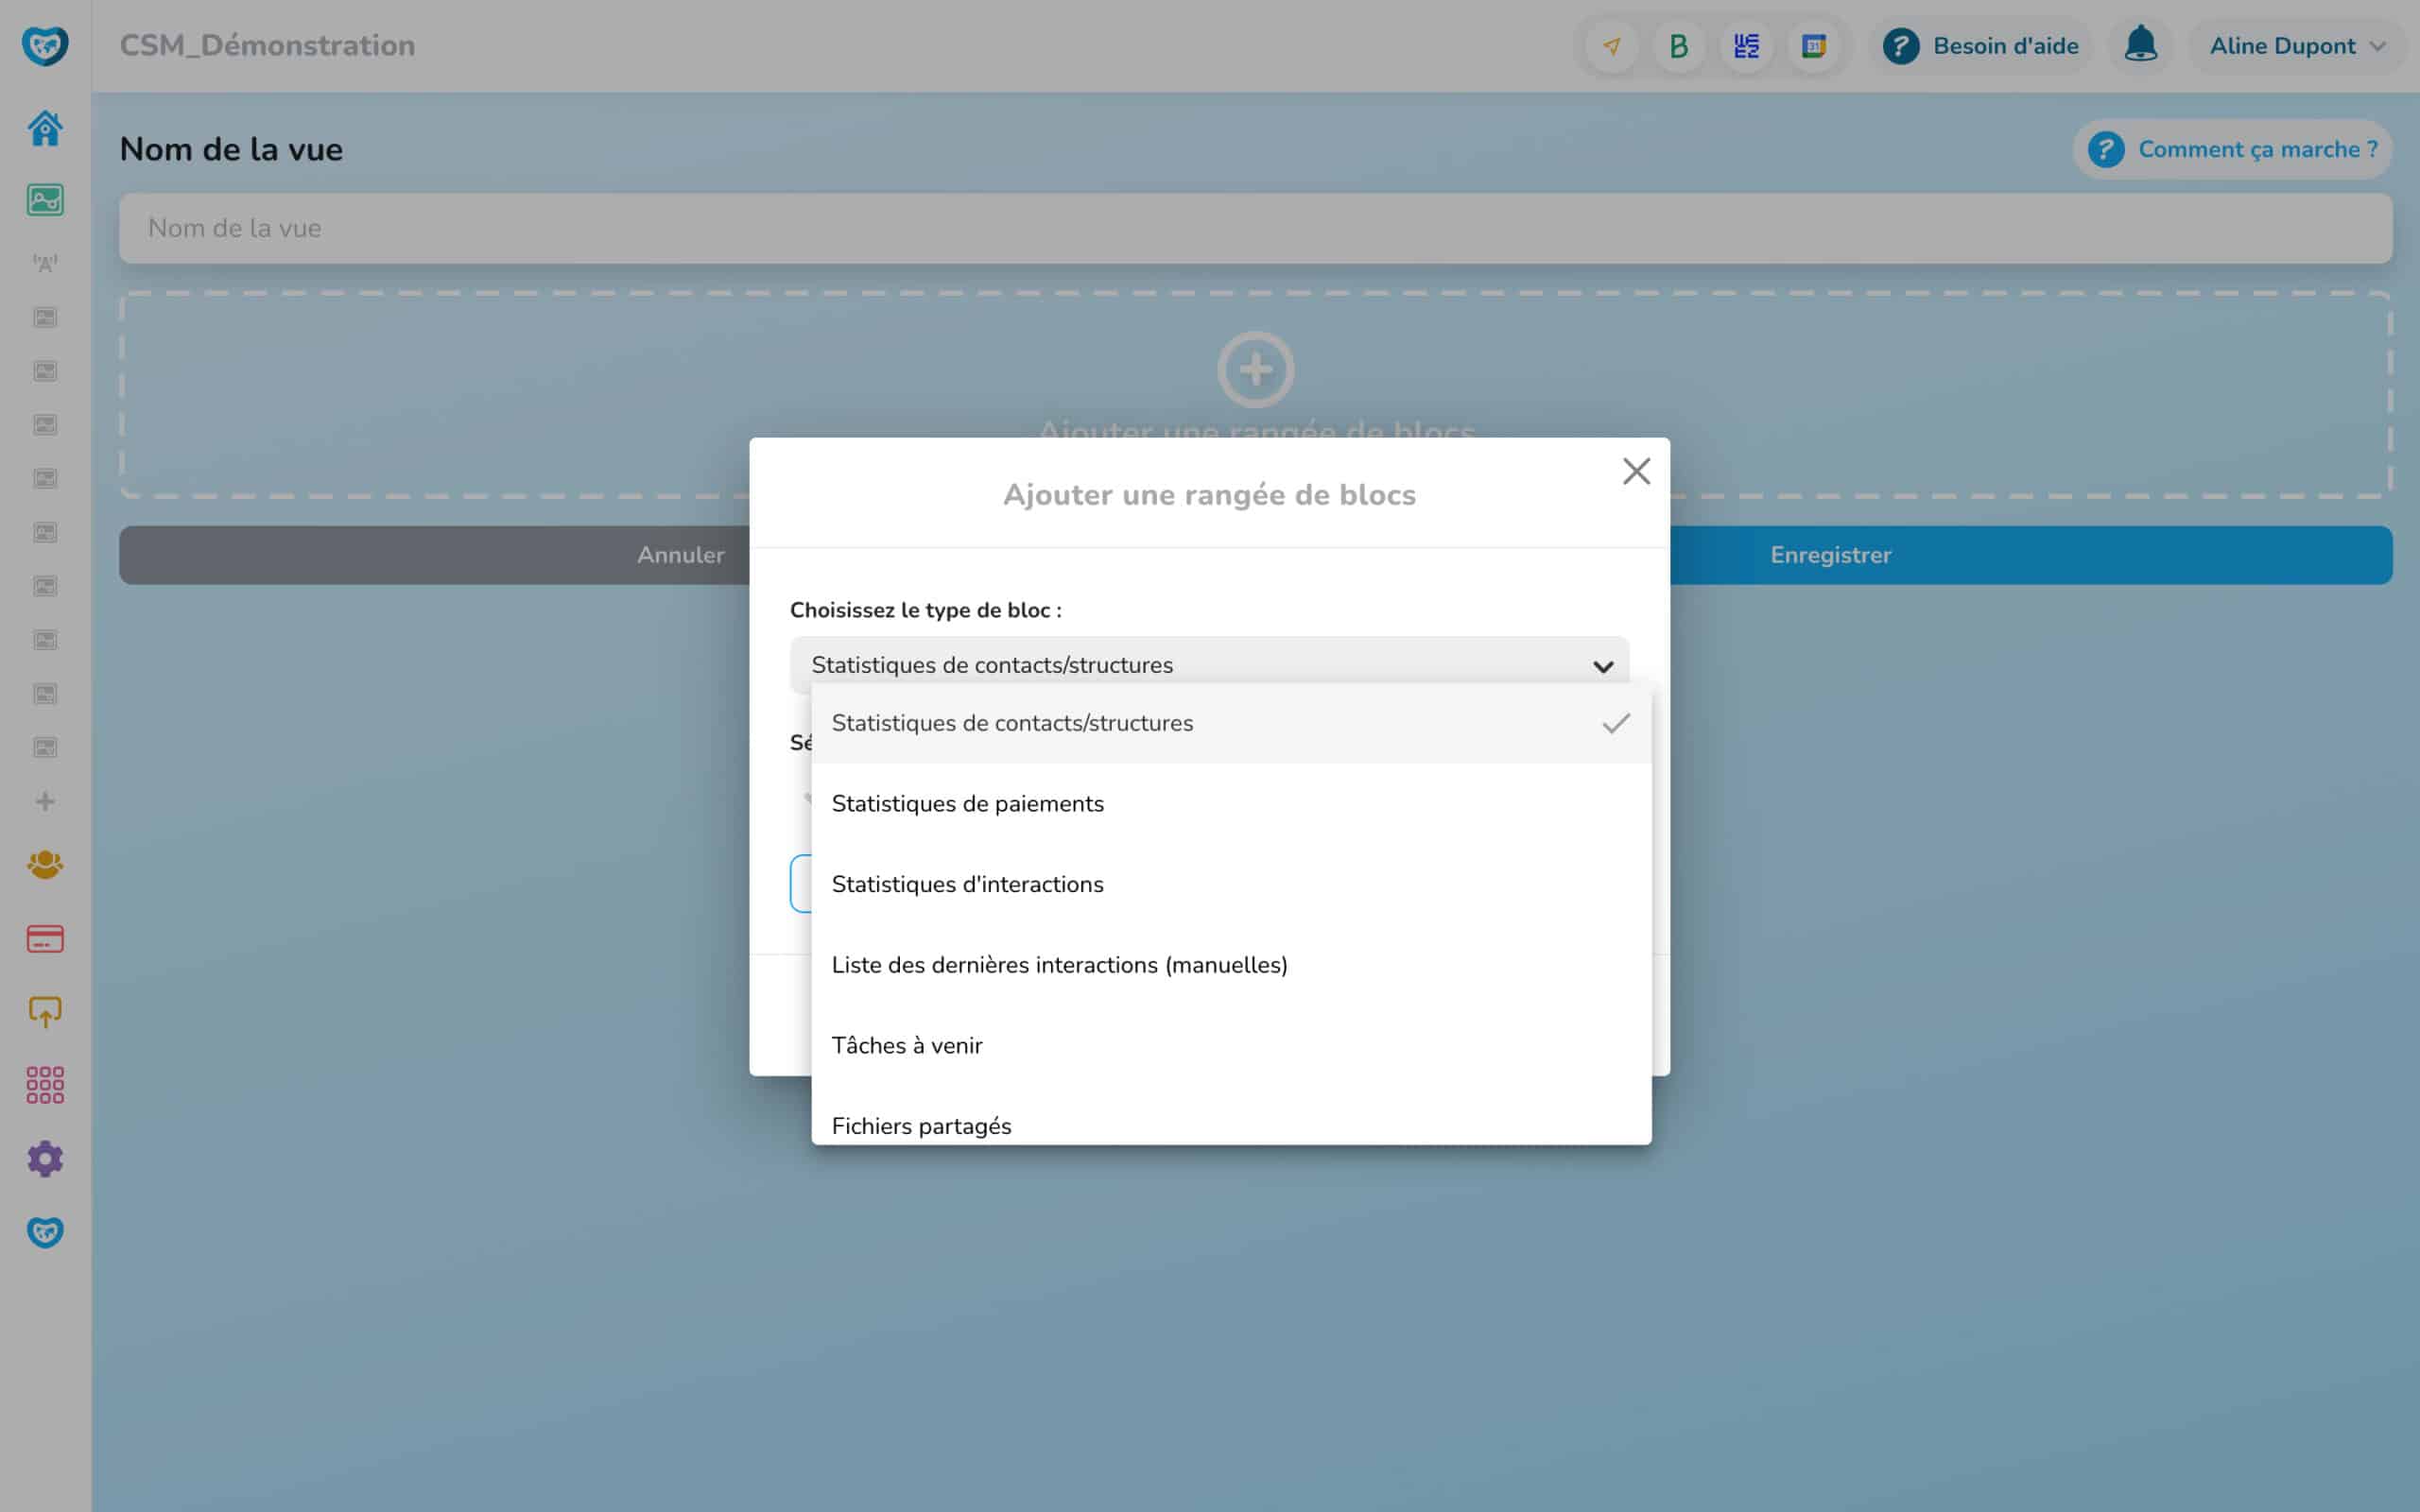
Task: Pick Liste des dernières interactions (manuelles)
Action: tap(1059, 965)
